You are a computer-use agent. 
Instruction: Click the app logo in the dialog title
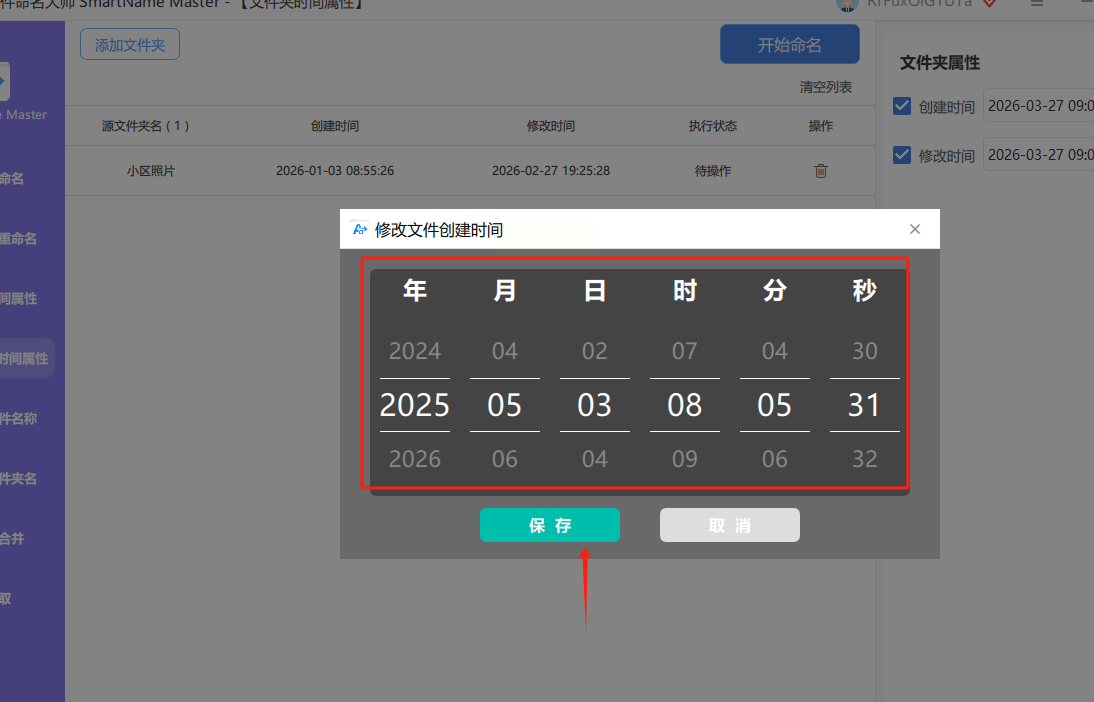pyautogui.click(x=359, y=229)
